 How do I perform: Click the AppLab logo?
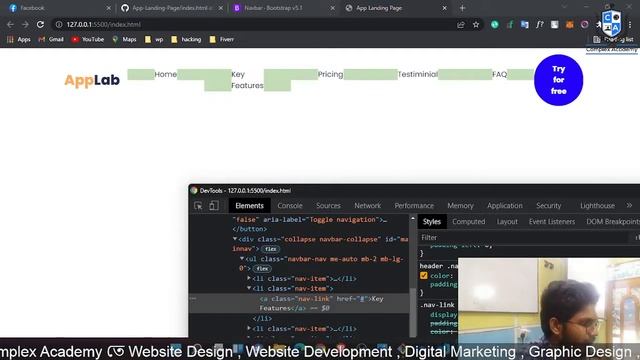point(92,80)
